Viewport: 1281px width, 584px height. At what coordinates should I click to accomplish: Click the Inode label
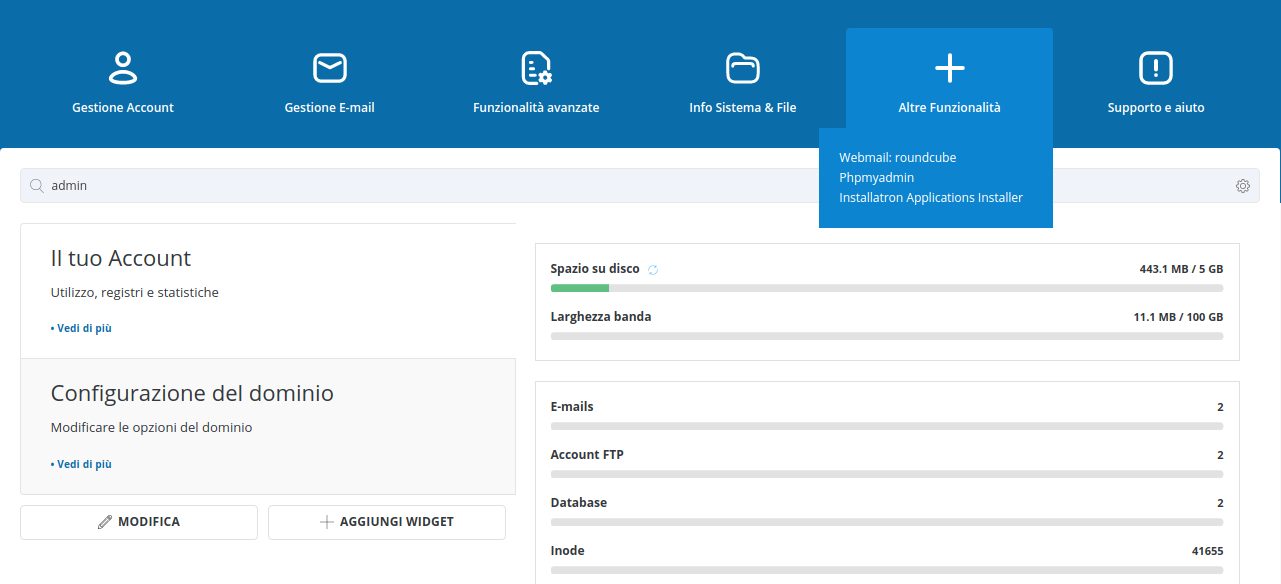pyautogui.click(x=568, y=551)
